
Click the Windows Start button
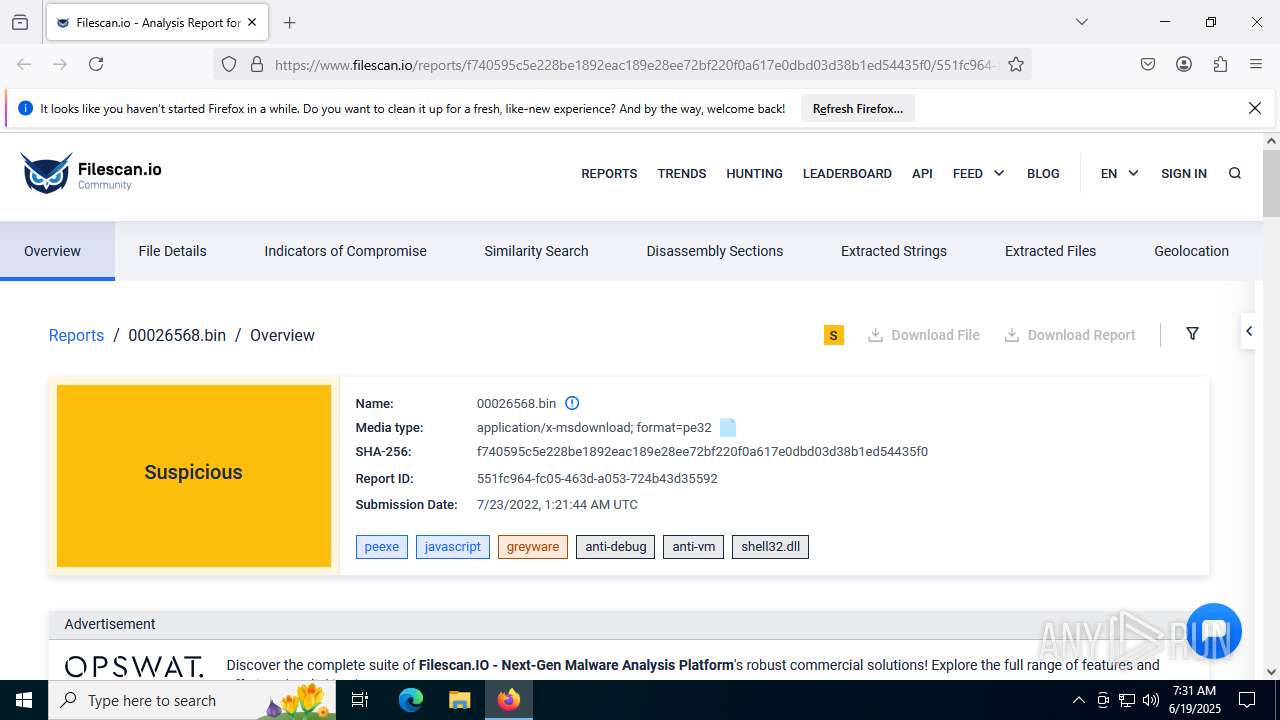click(x=24, y=700)
